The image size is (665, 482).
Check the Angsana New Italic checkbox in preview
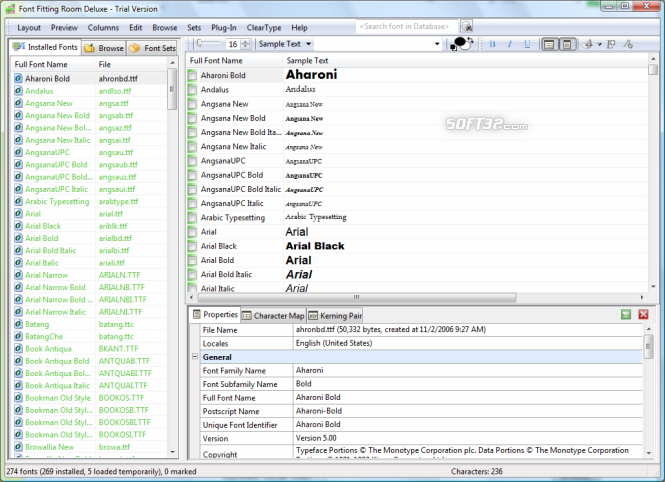pyautogui.click(x=193, y=147)
